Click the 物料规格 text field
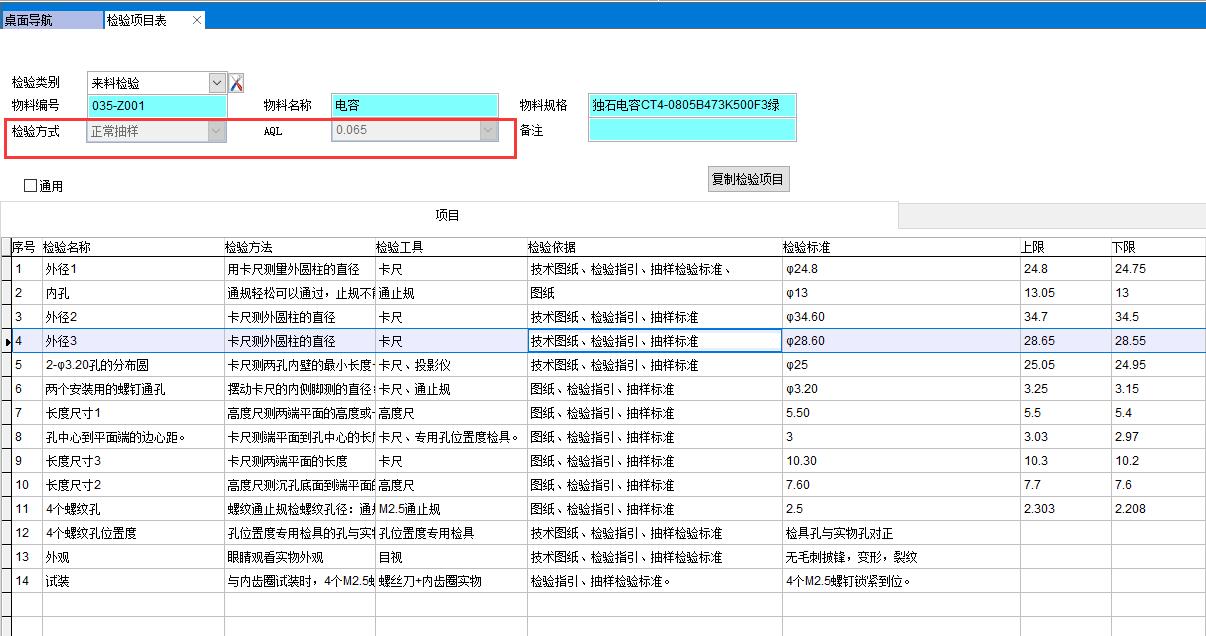This screenshot has width=1206, height=636. pyautogui.click(x=692, y=106)
